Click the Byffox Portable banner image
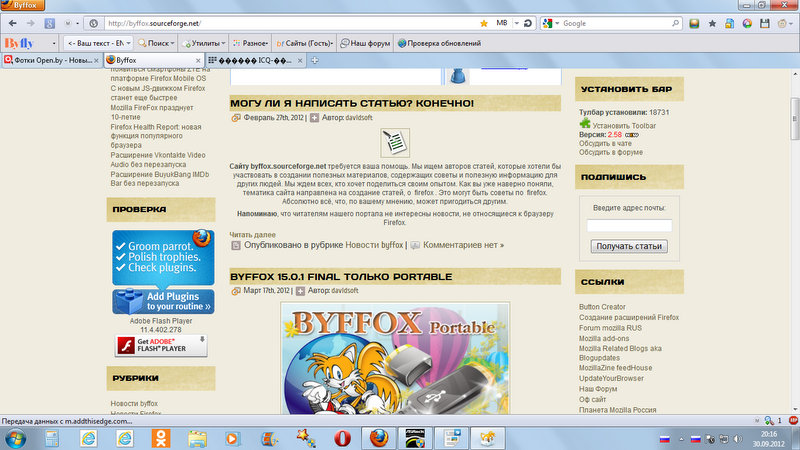This screenshot has width=800, height=450. (395, 358)
